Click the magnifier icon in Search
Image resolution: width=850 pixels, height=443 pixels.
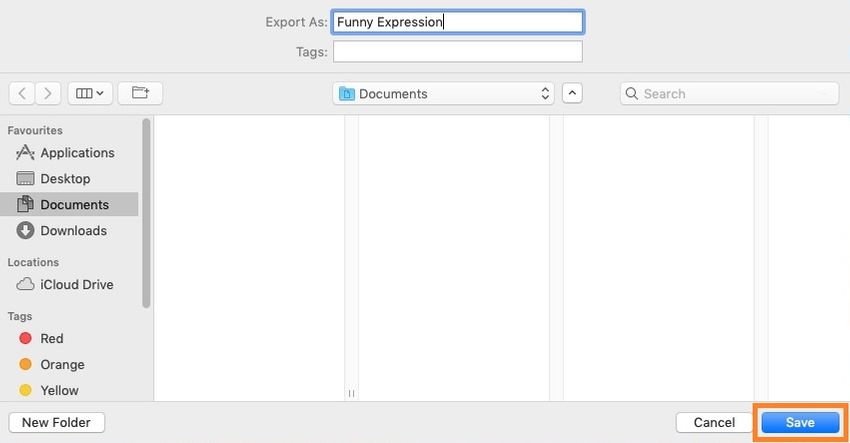pos(632,94)
